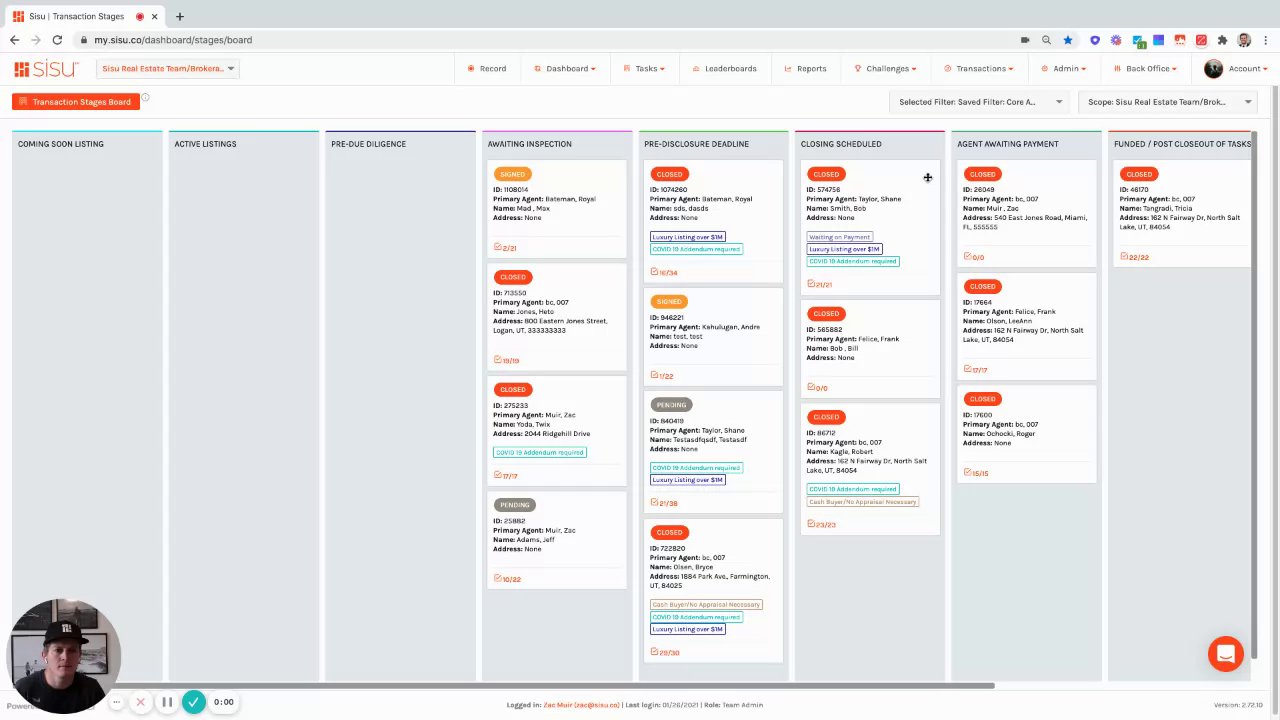Click Transaction Stages Board button
This screenshot has width=1280, height=720.
75,102
